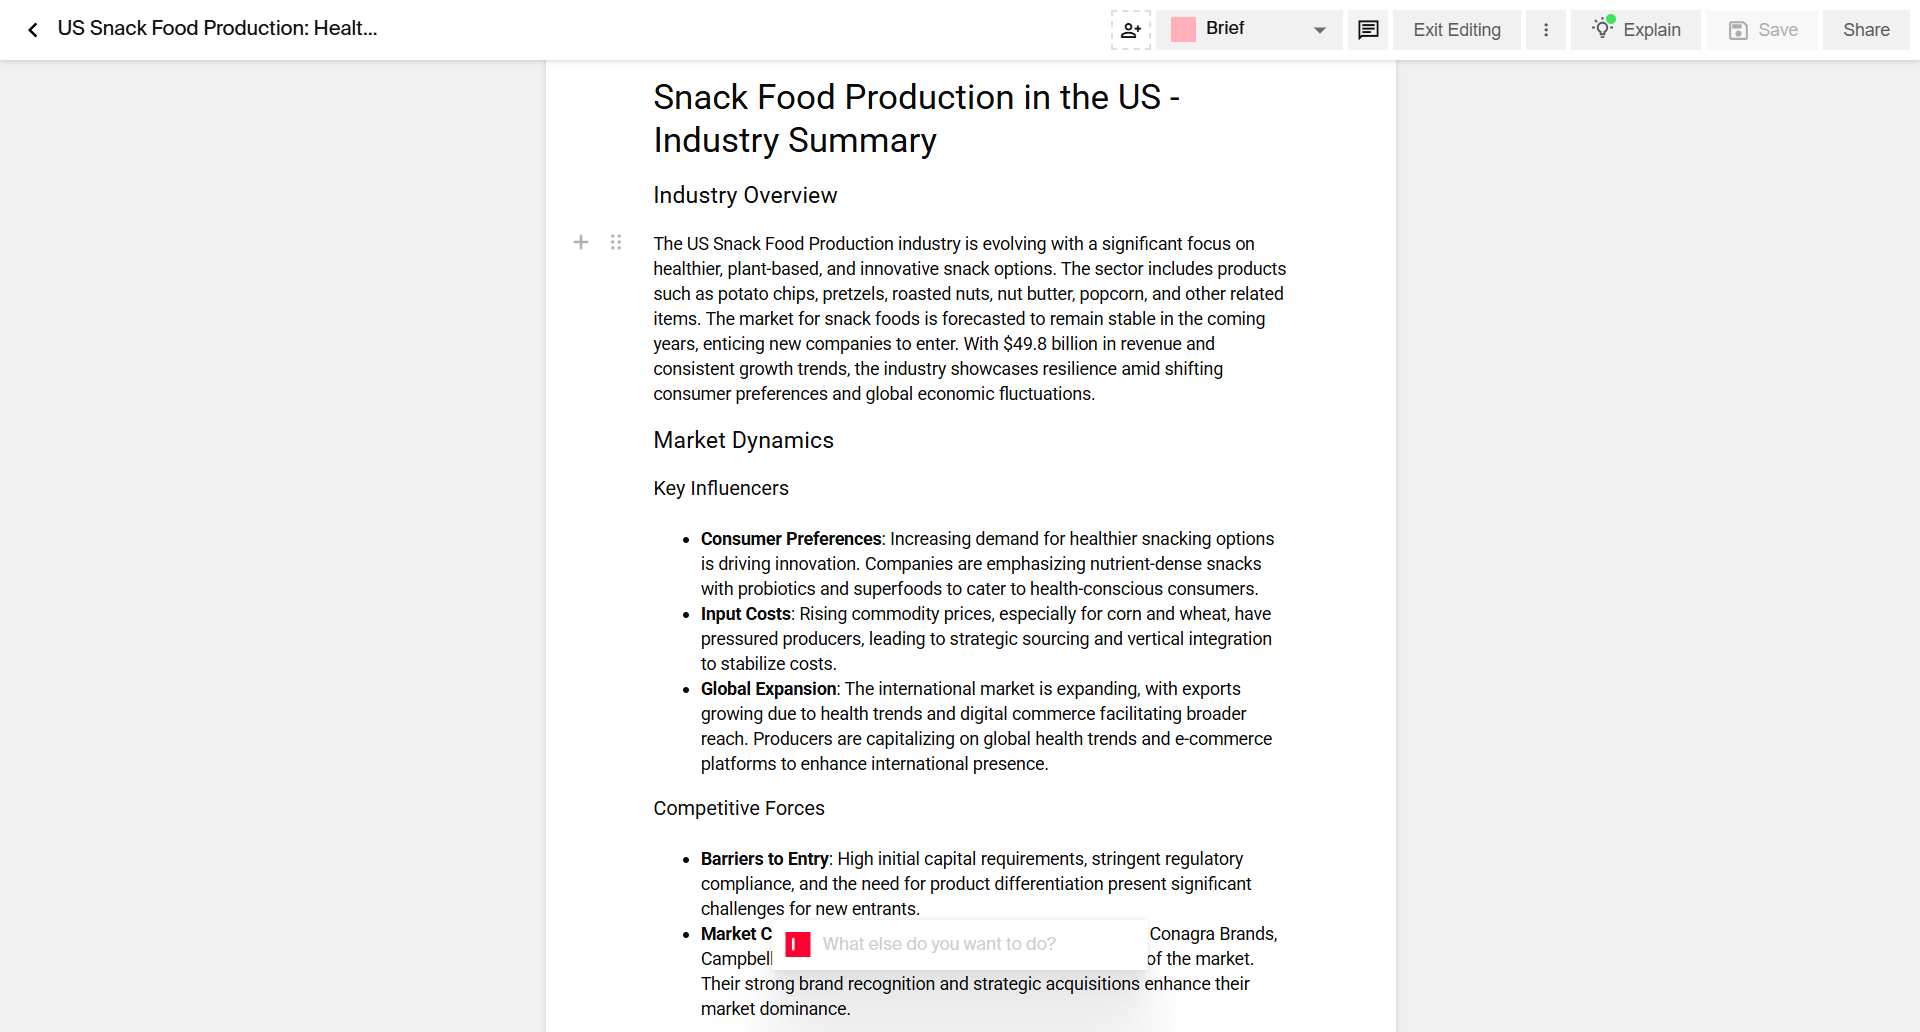Click the Save disk icon
Viewport: 1920px width, 1032px height.
pyautogui.click(x=1735, y=30)
